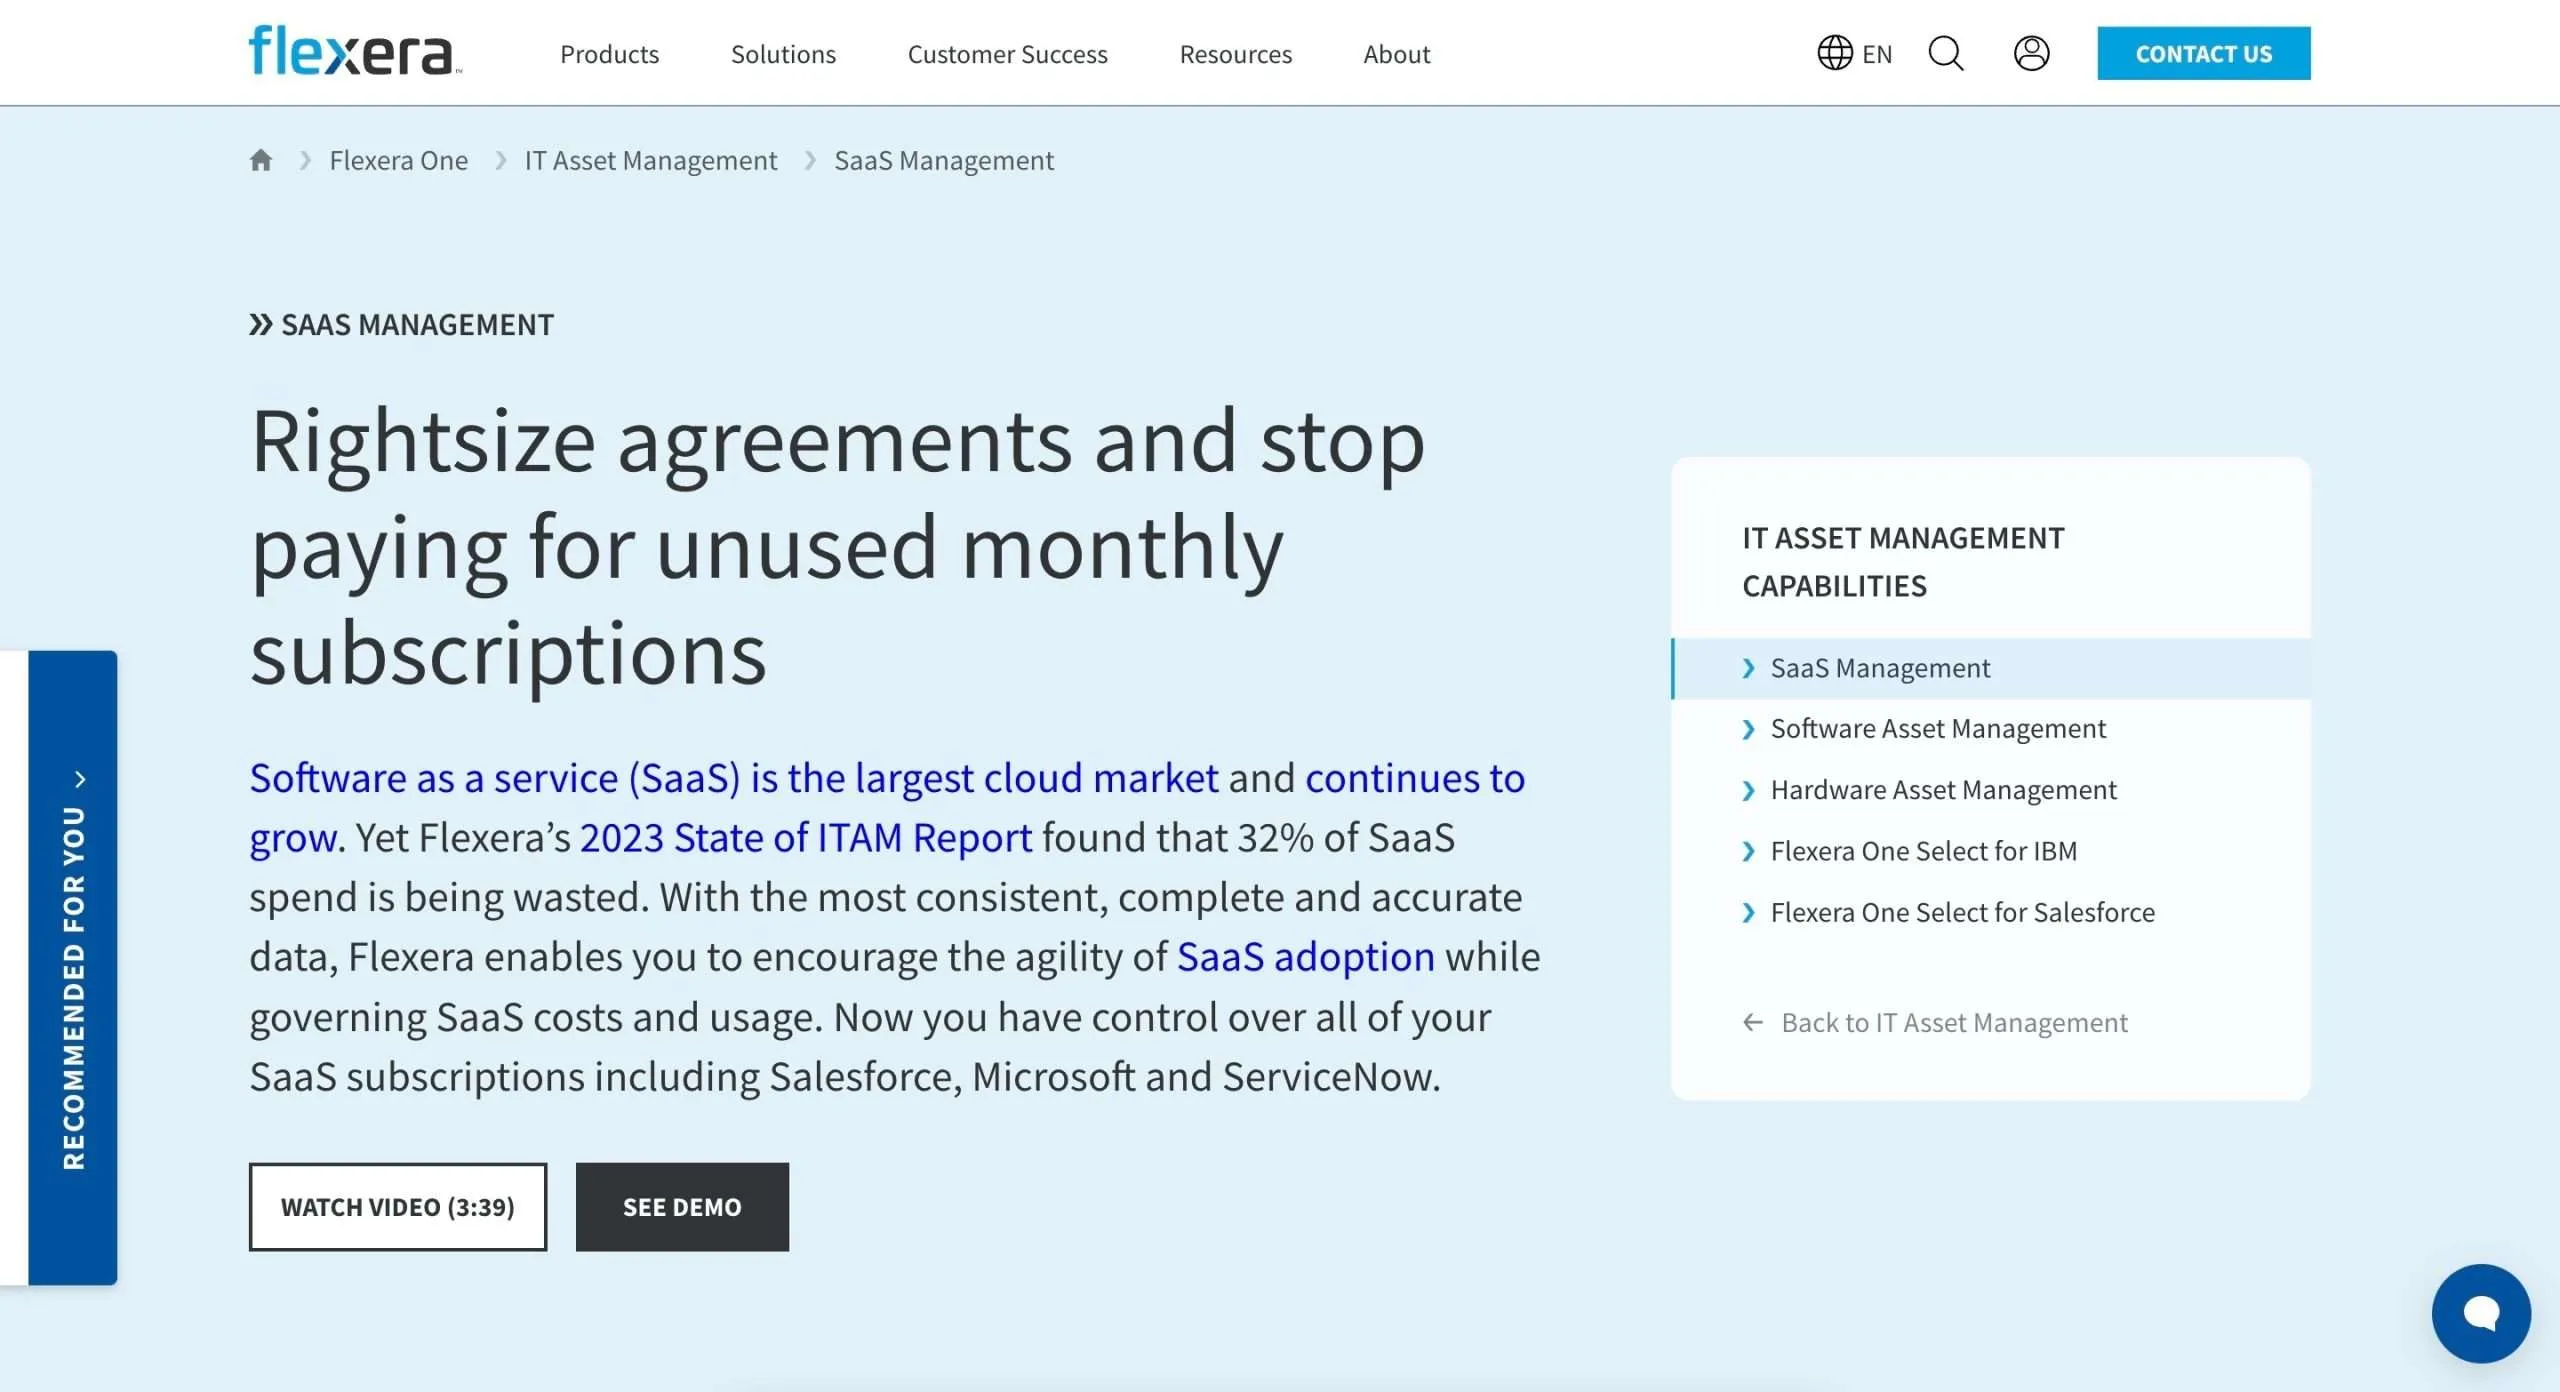The image size is (2560, 1392).
Task: Go to home via breadcrumb house icon
Action: [261, 160]
